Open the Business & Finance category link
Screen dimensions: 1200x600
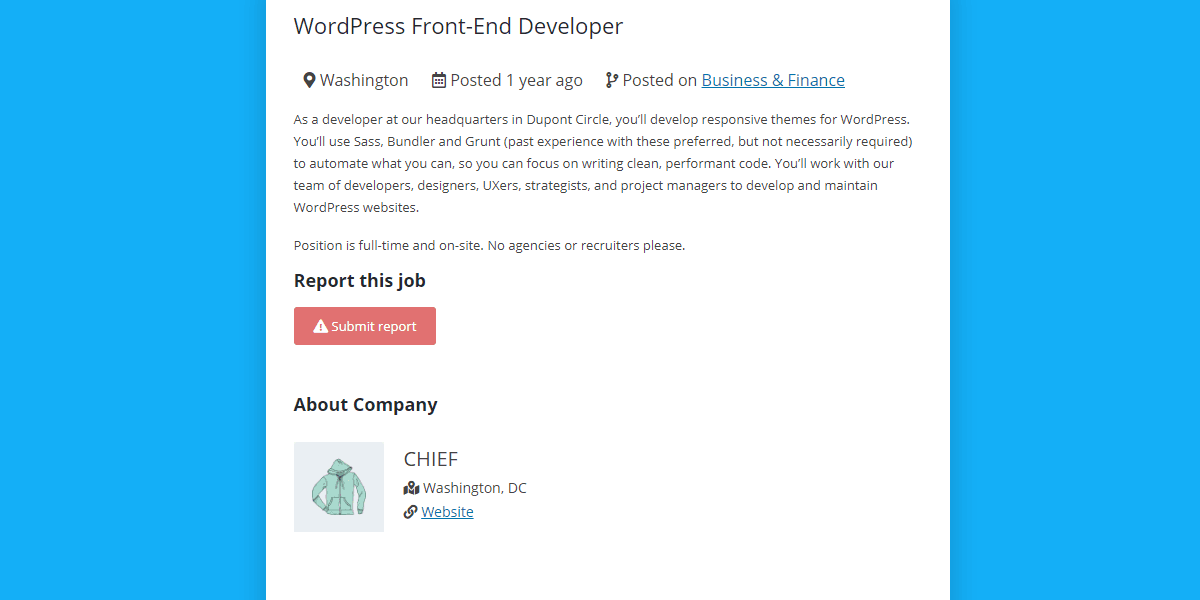pos(773,80)
